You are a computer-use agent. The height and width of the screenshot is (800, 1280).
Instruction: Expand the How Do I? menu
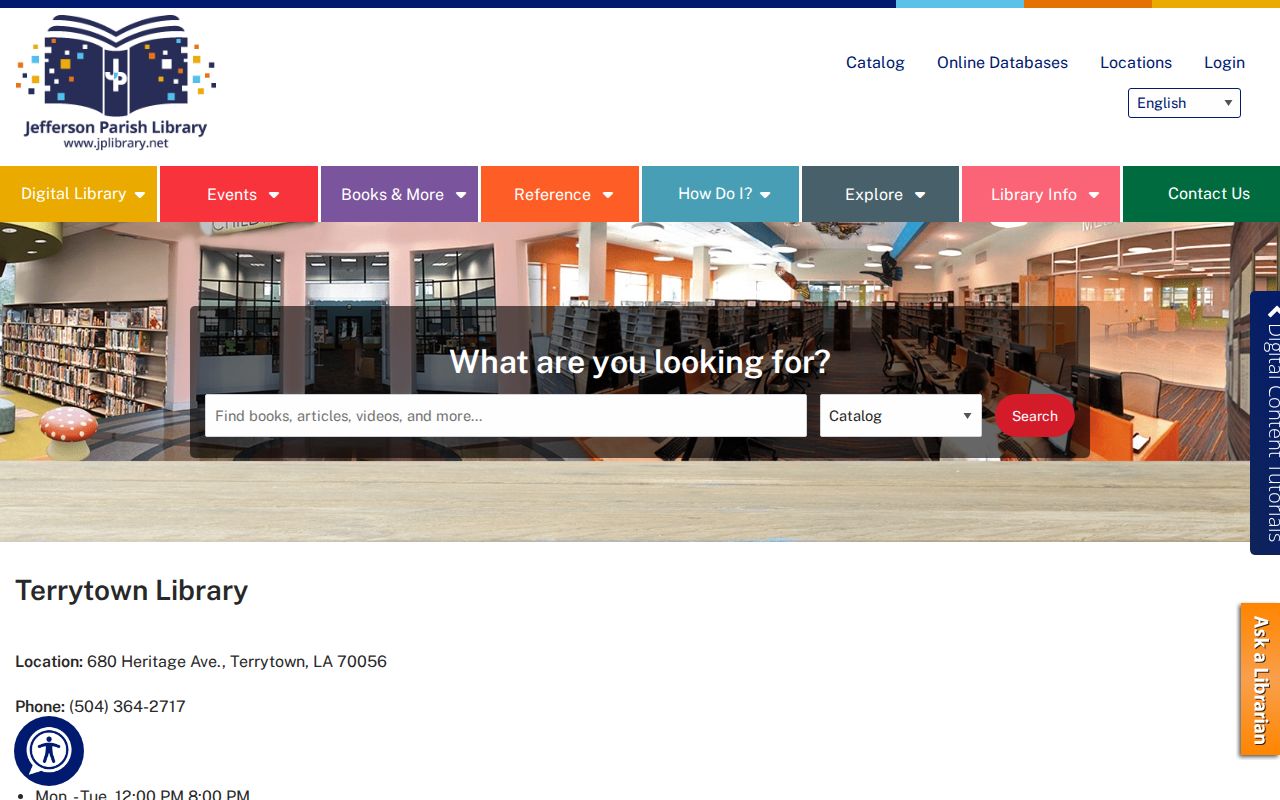(x=720, y=194)
